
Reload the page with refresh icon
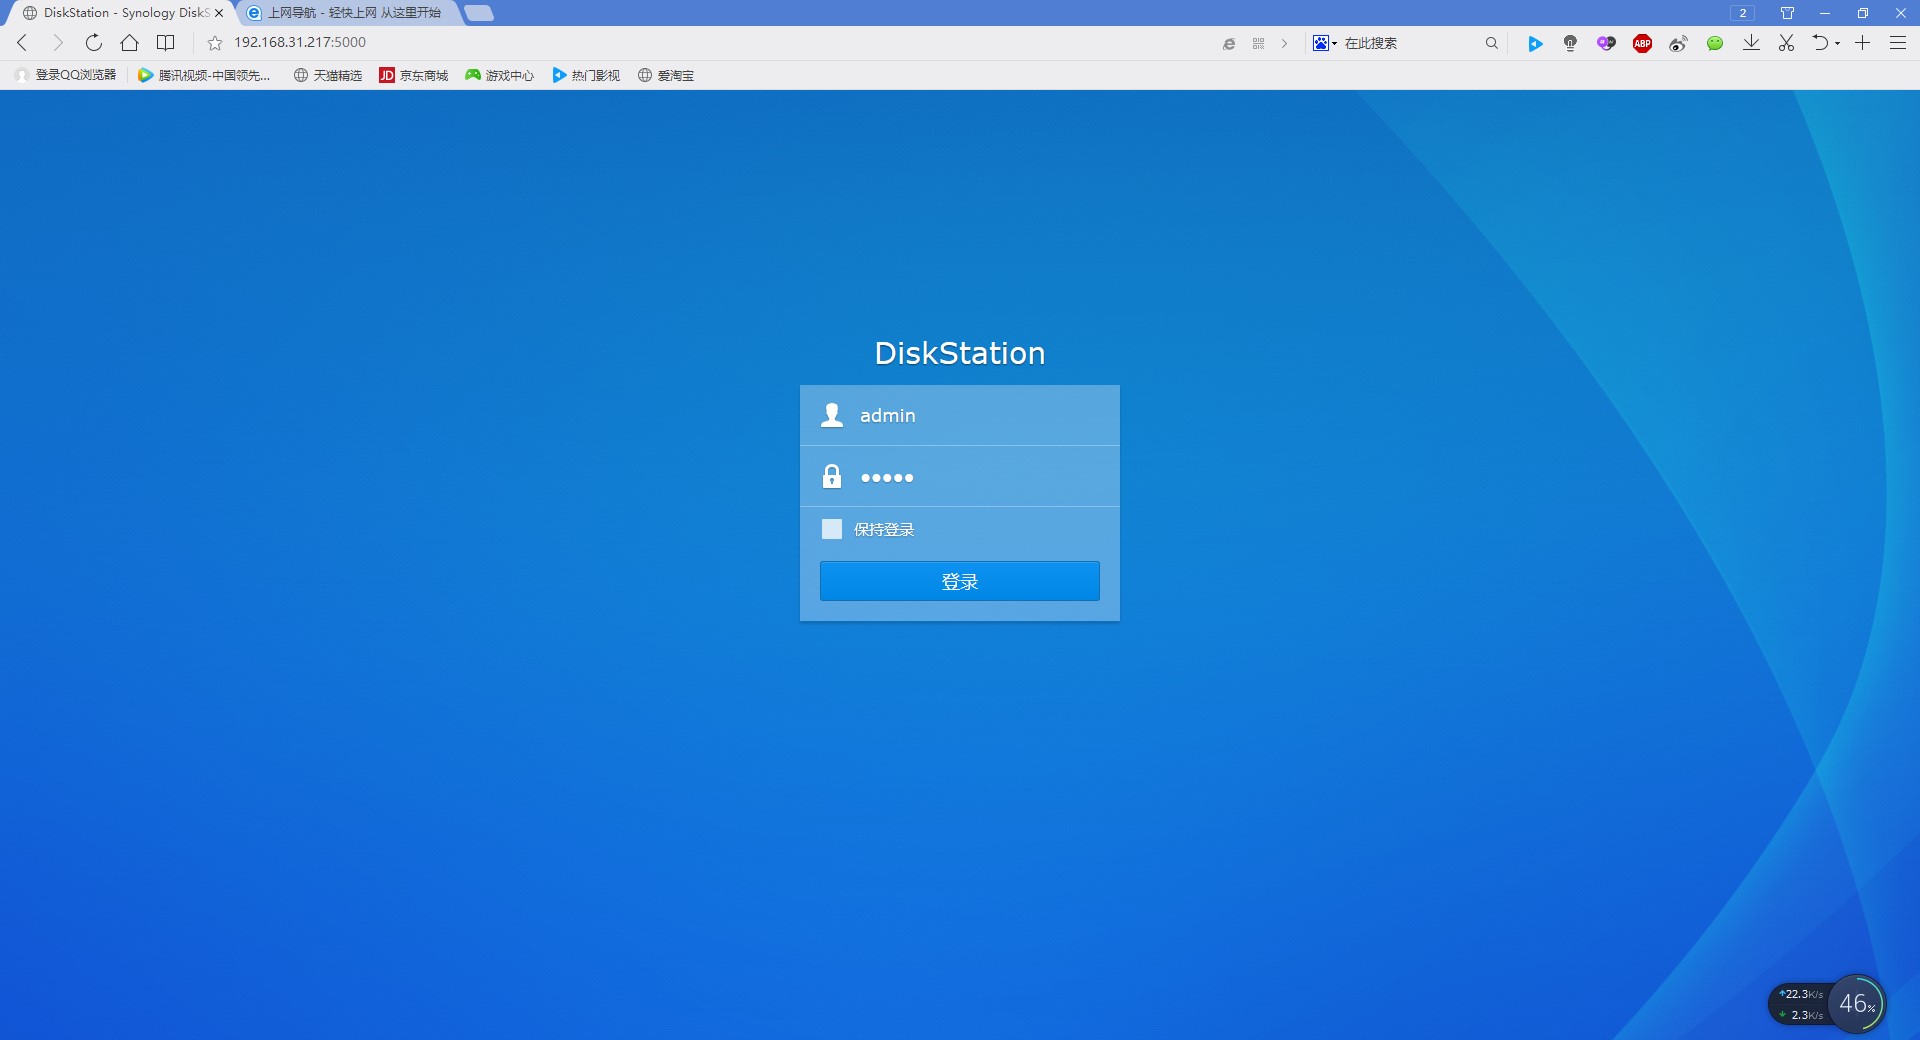point(93,42)
